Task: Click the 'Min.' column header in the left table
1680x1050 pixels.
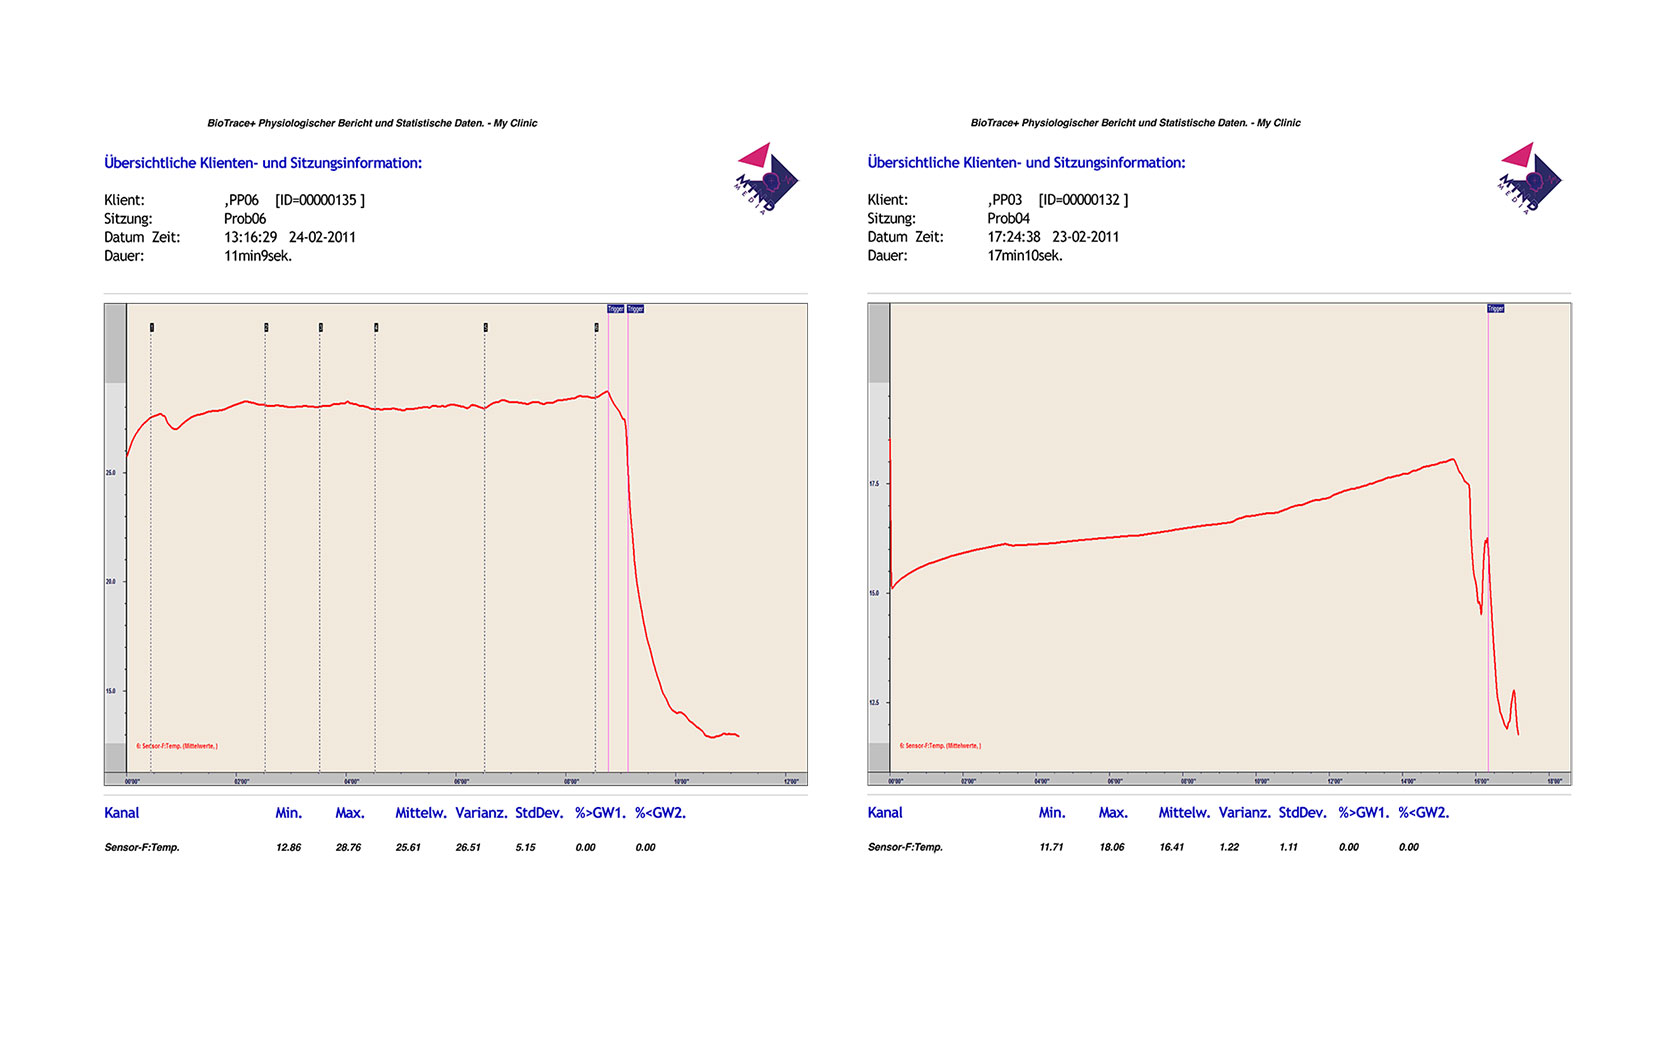Action: [289, 813]
